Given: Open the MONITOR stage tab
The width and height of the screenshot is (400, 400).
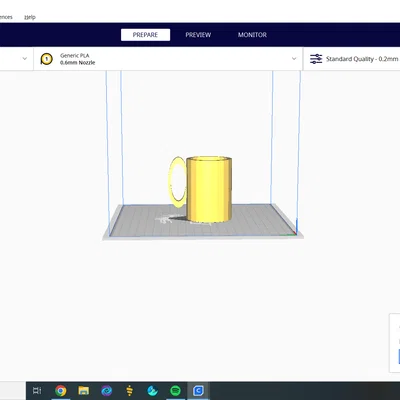Looking at the screenshot, I should coord(252,35).
